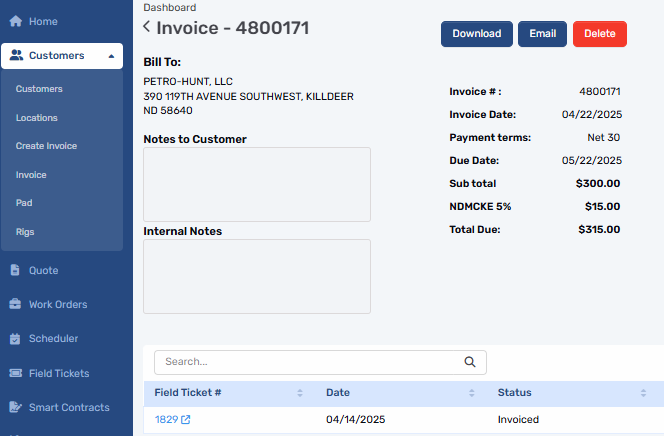Sort by Date column arrows
This screenshot has height=436, width=664.
471,393
